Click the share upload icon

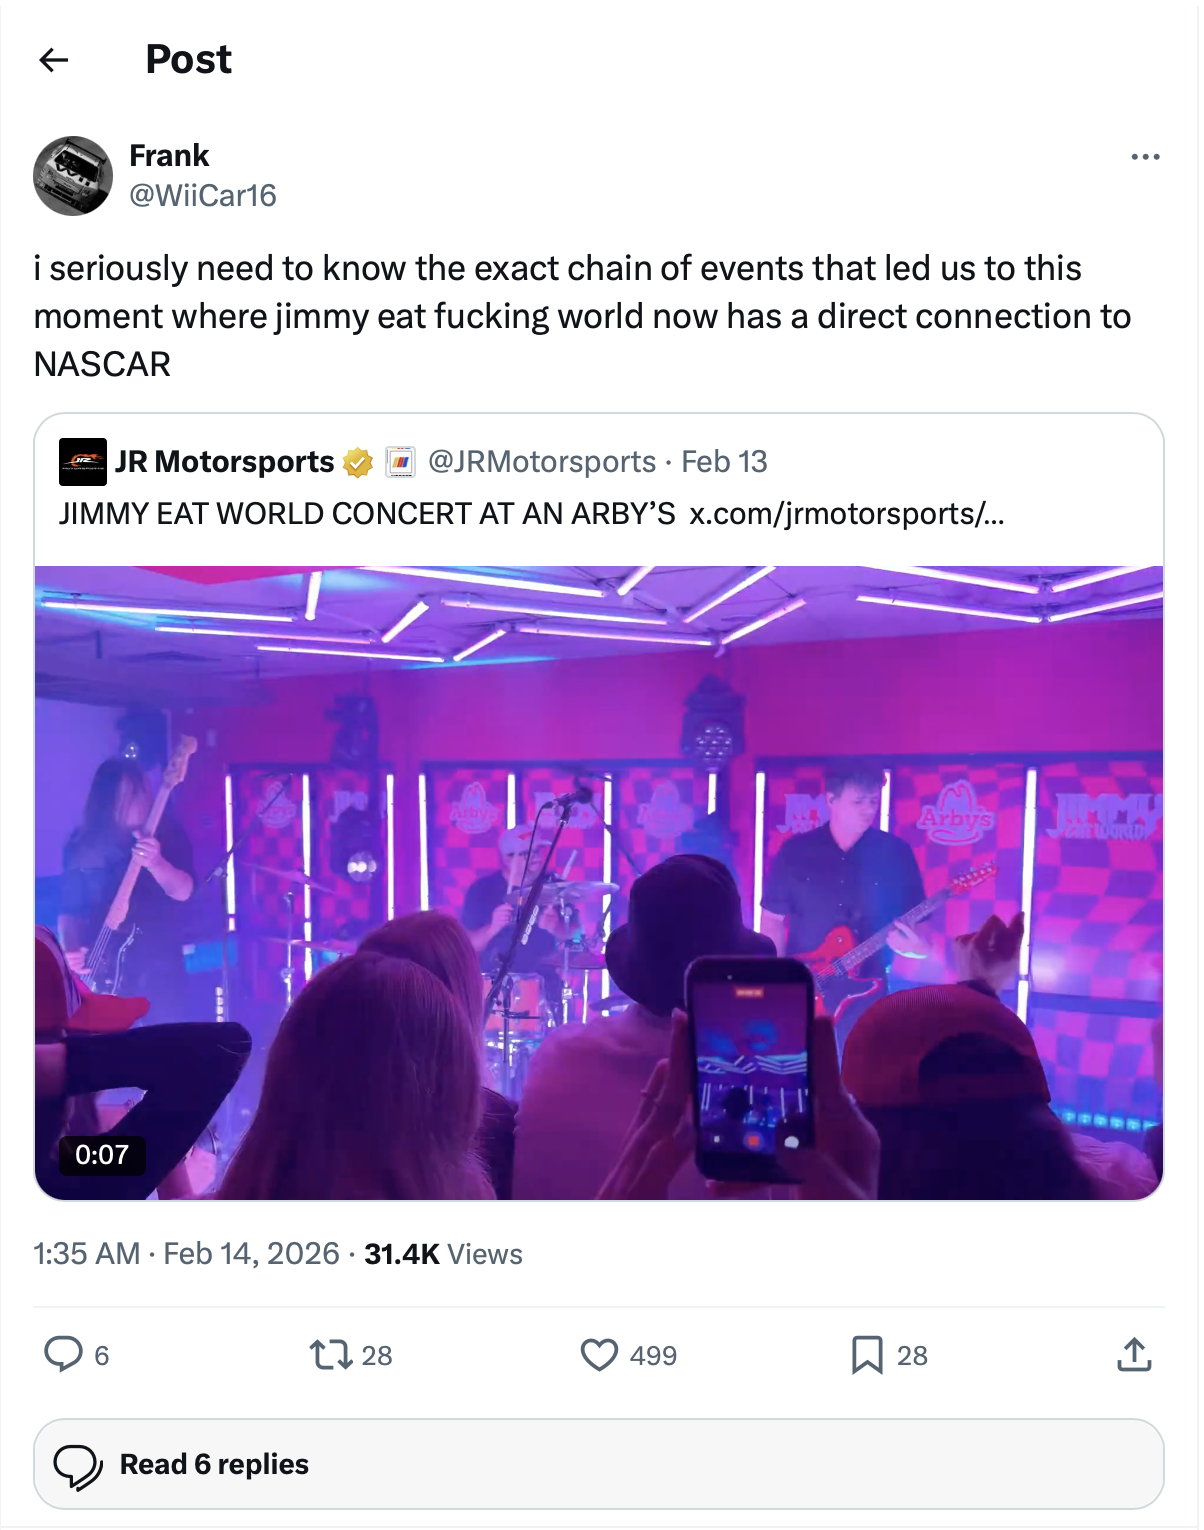(1134, 1355)
